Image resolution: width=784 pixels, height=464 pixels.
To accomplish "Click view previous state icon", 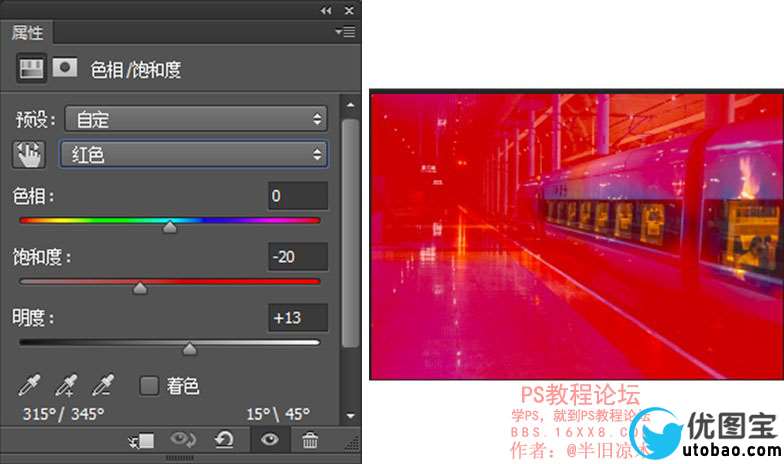I will point(183,440).
